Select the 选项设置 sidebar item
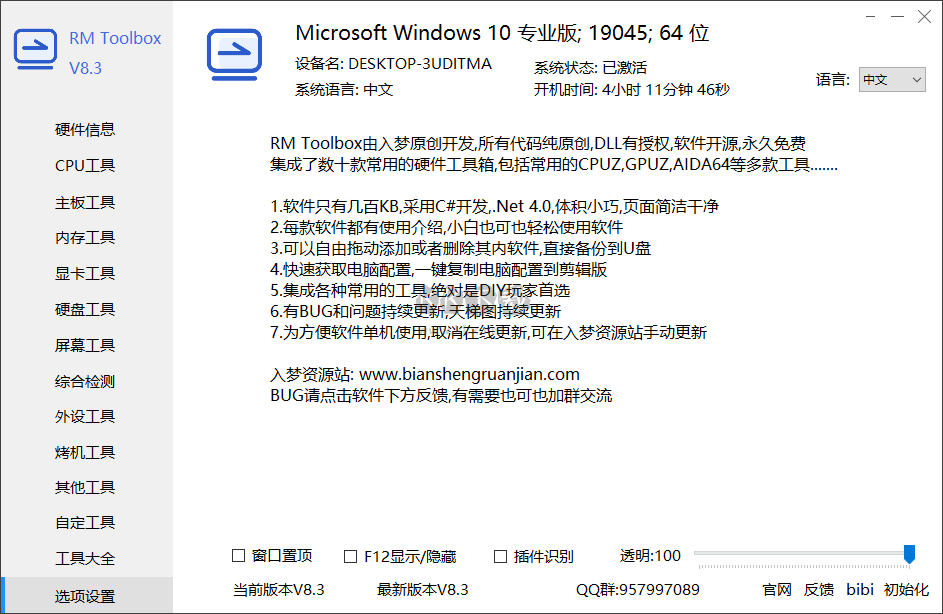Screen dimensions: 943x614 85,596
